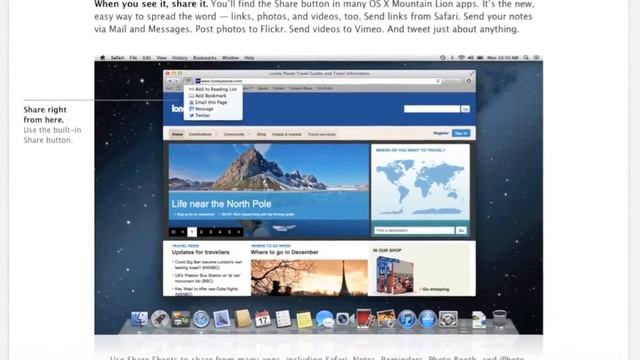Click 'Updates for travellers' heading
The width and height of the screenshot is (640, 360).
(x=200, y=252)
